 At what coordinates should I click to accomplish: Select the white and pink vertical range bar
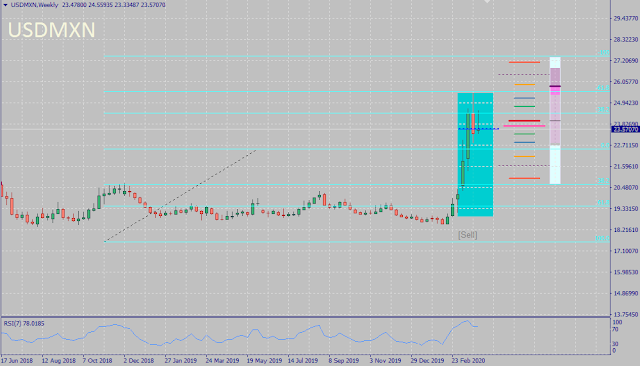click(x=555, y=120)
